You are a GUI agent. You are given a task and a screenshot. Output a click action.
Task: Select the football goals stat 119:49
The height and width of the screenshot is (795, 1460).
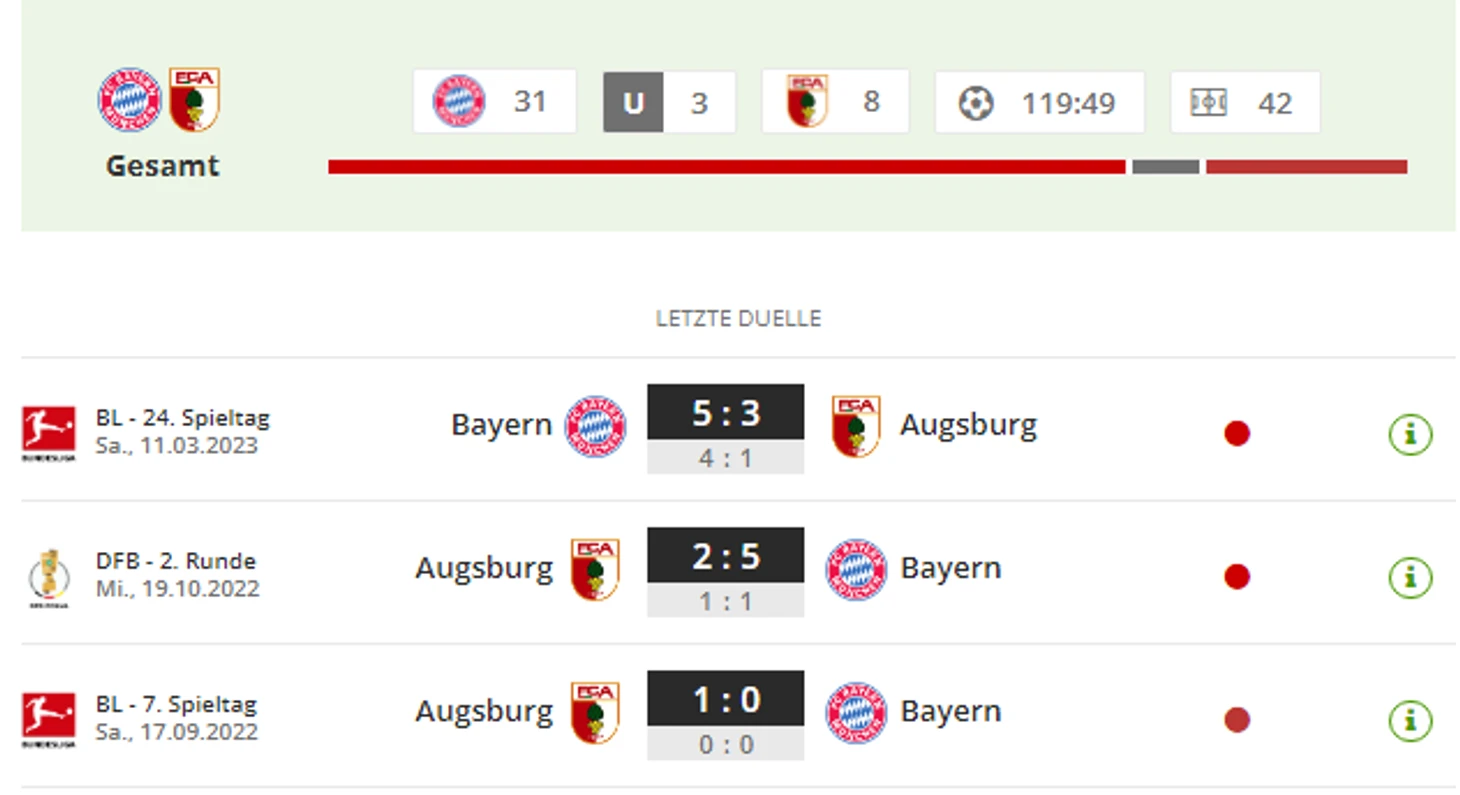click(1039, 102)
